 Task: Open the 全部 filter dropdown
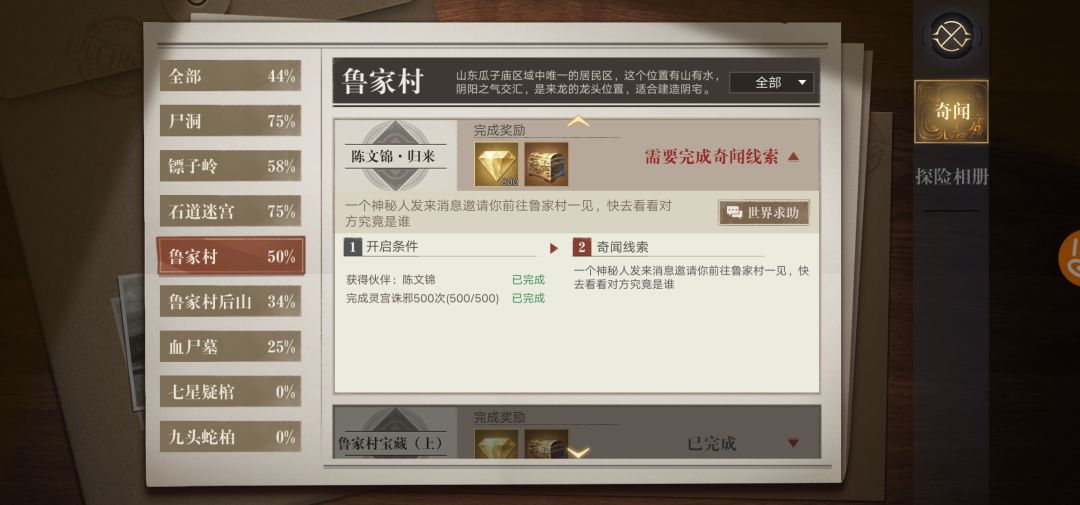coord(771,83)
